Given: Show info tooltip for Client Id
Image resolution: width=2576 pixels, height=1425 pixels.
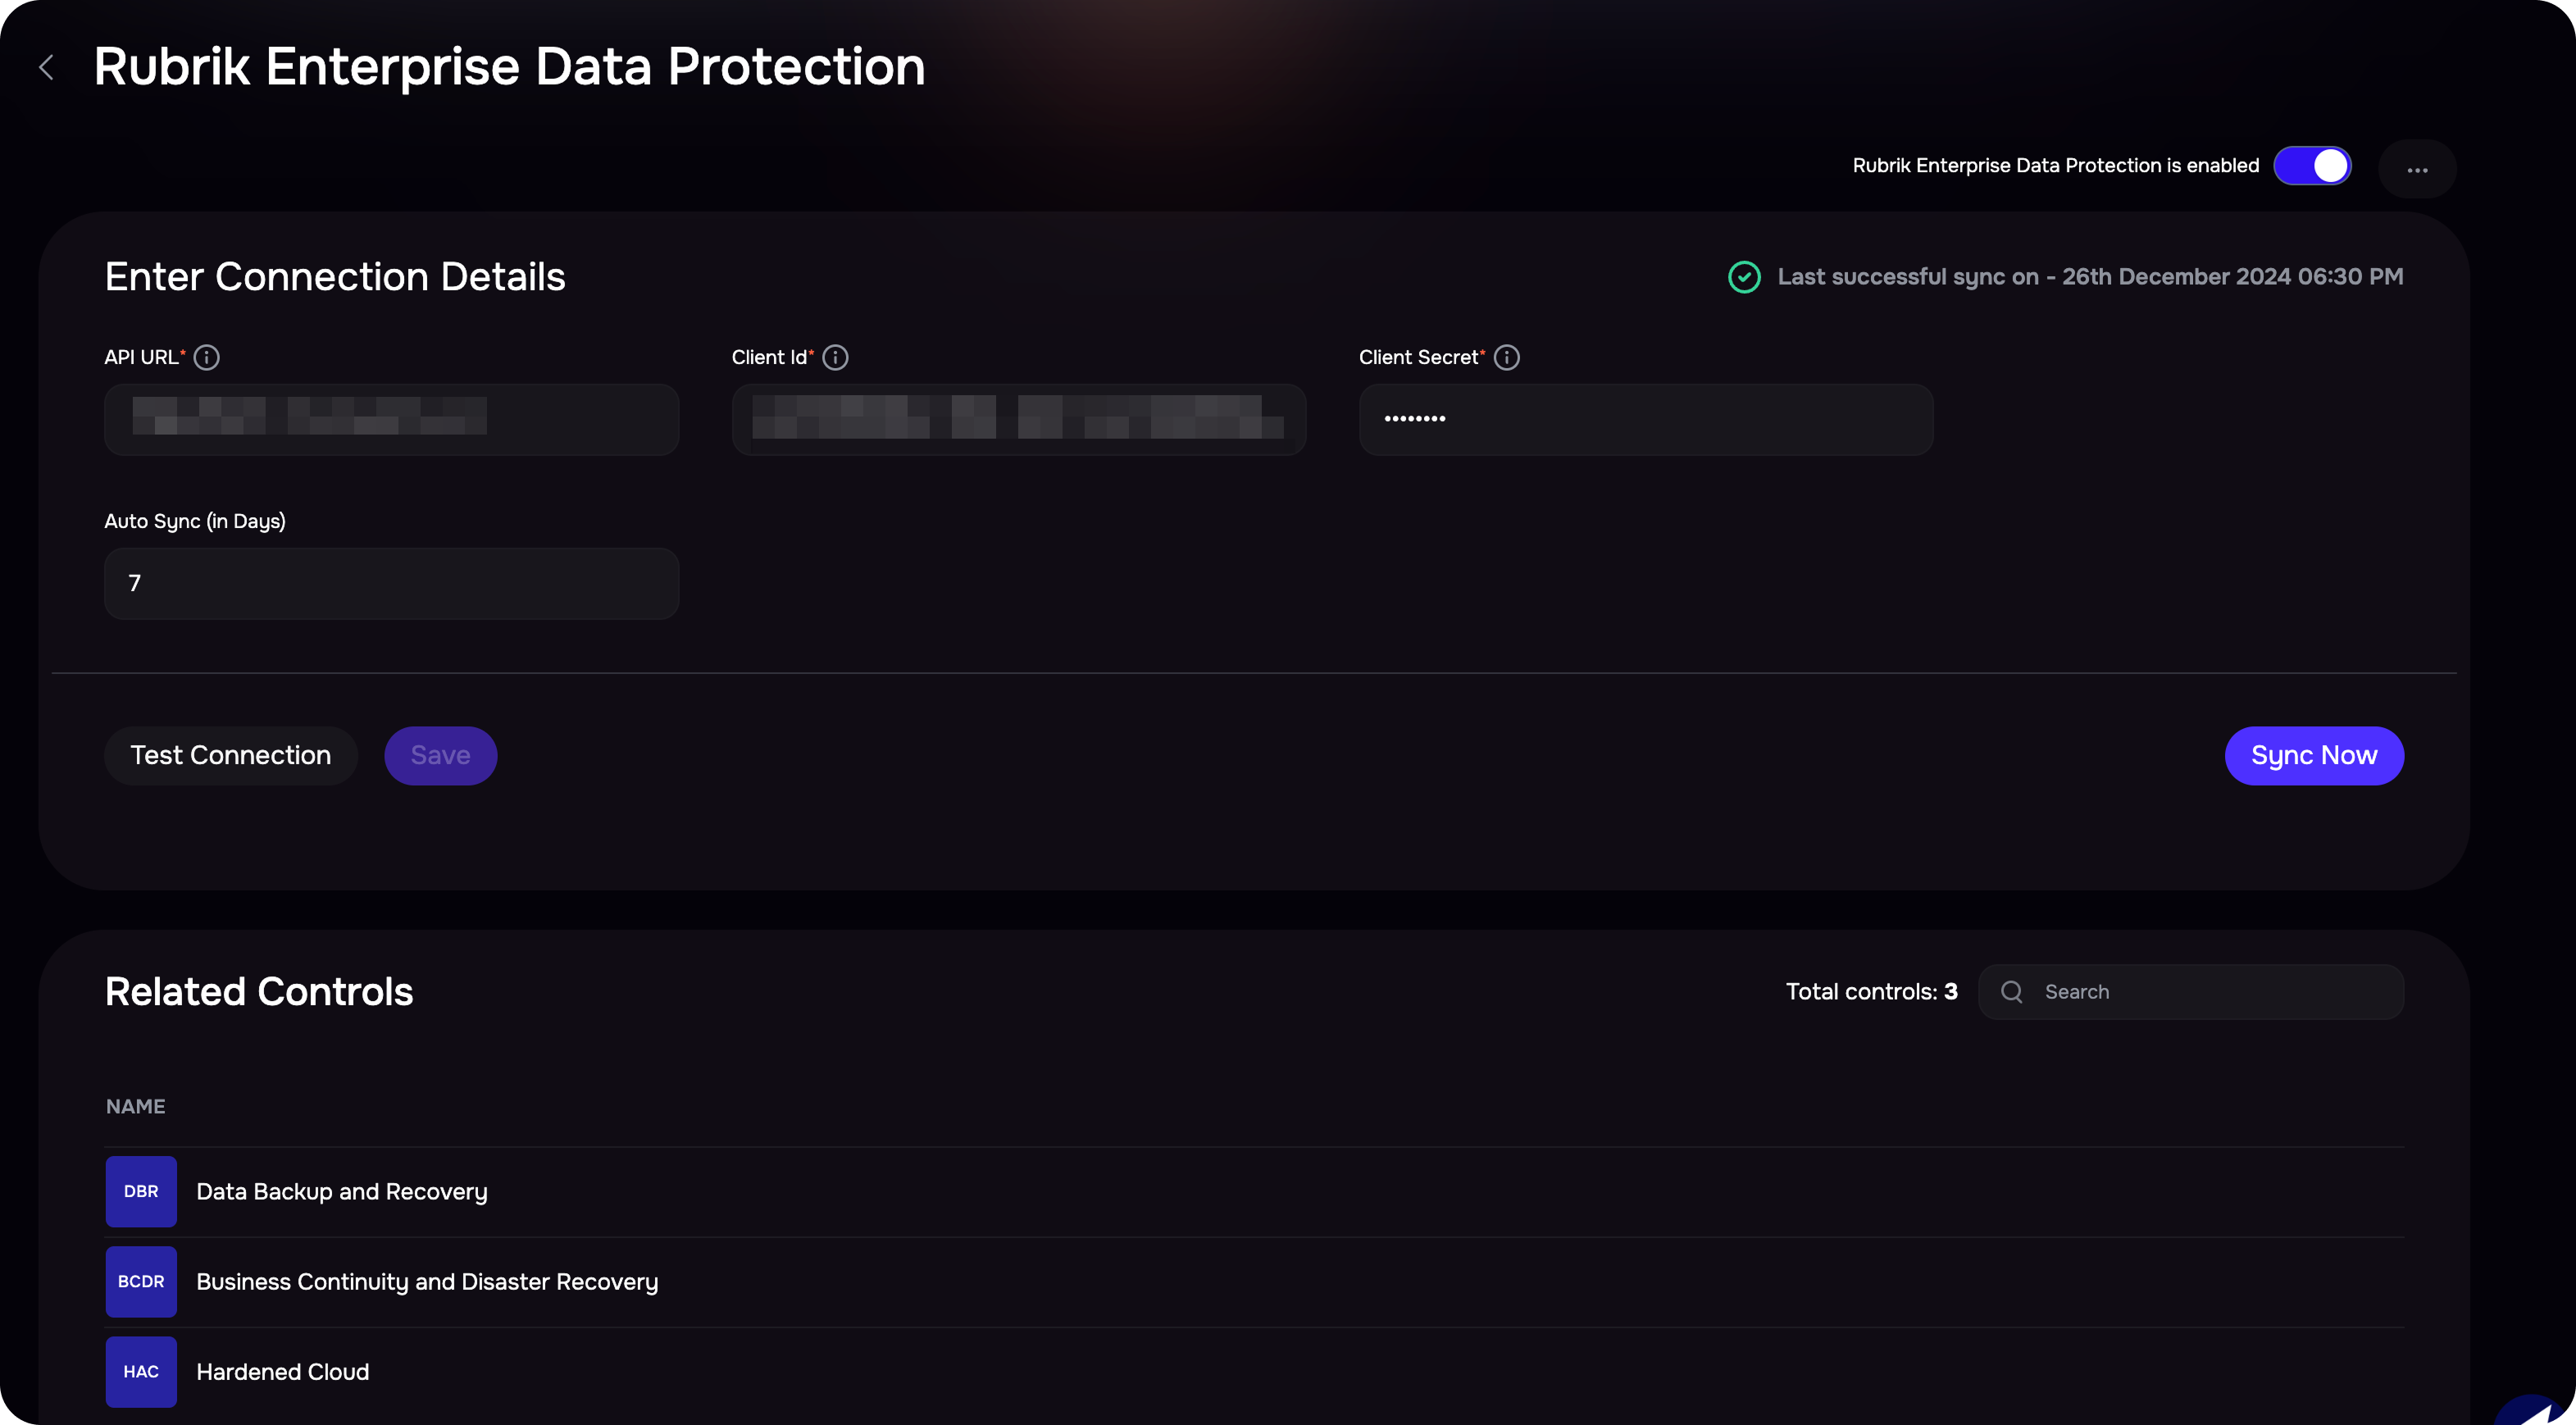Looking at the screenshot, I should 835,357.
